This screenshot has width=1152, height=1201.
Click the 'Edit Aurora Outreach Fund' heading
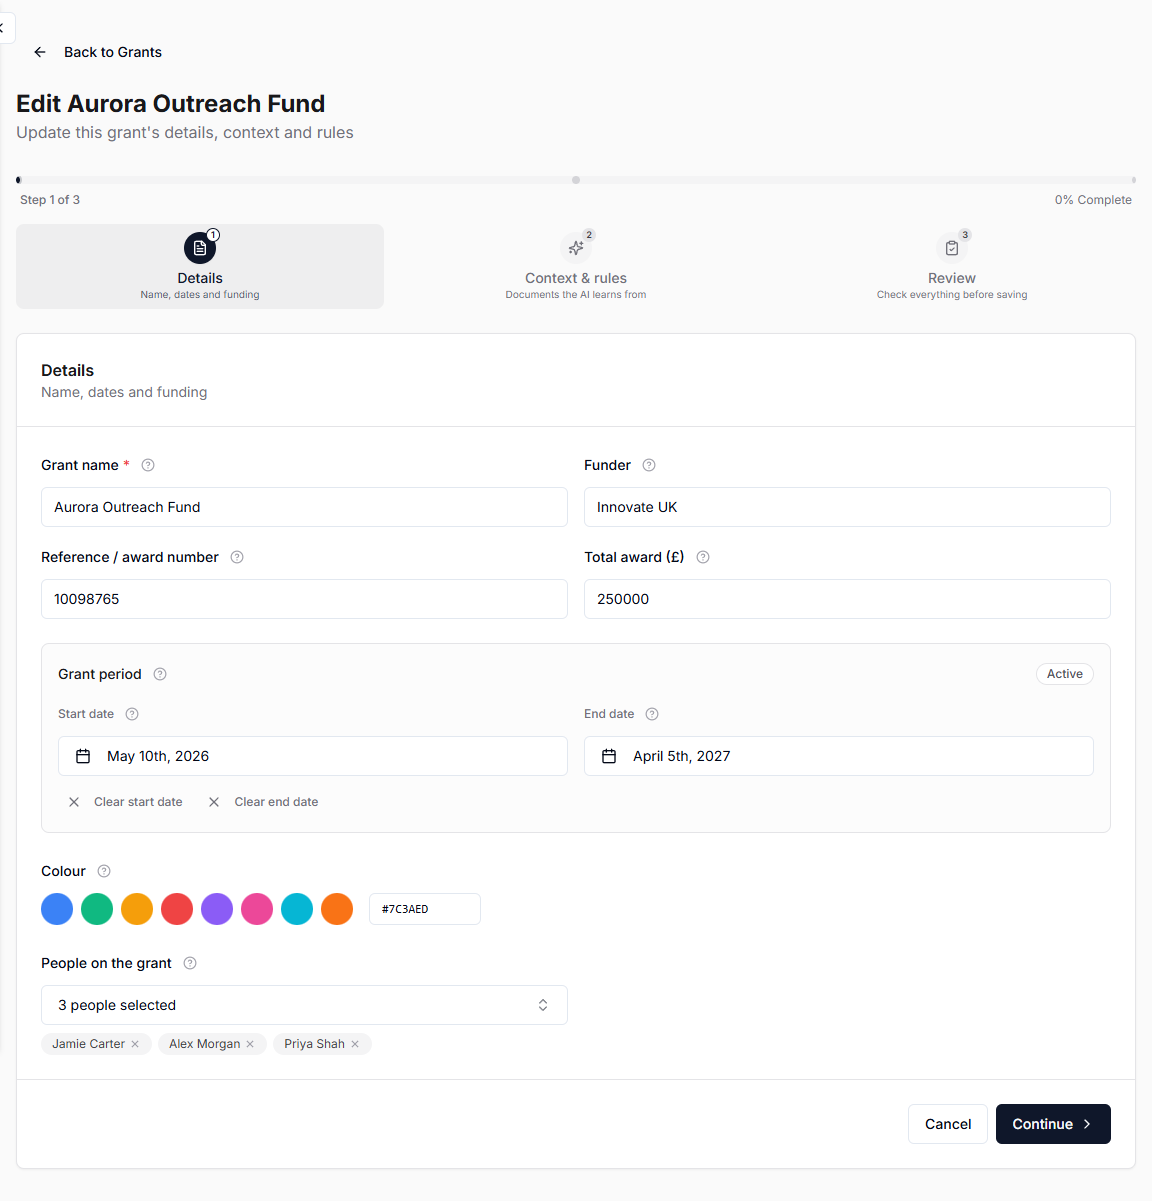click(x=171, y=104)
